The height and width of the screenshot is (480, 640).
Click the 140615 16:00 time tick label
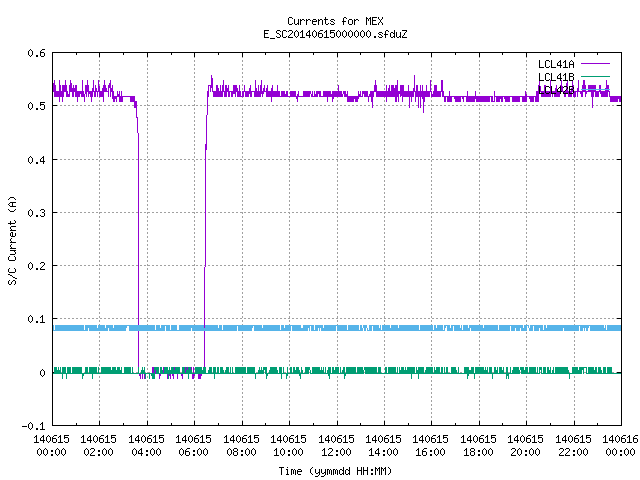(x=430, y=446)
